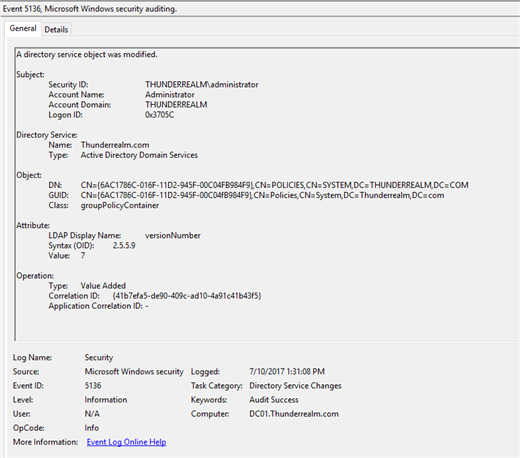Click Source value 'Microsoft Windows security'
The image size is (520, 458).
134,371
